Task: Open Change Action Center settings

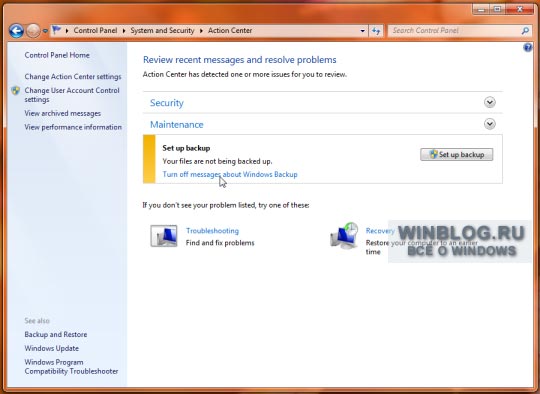Action: tap(73, 76)
